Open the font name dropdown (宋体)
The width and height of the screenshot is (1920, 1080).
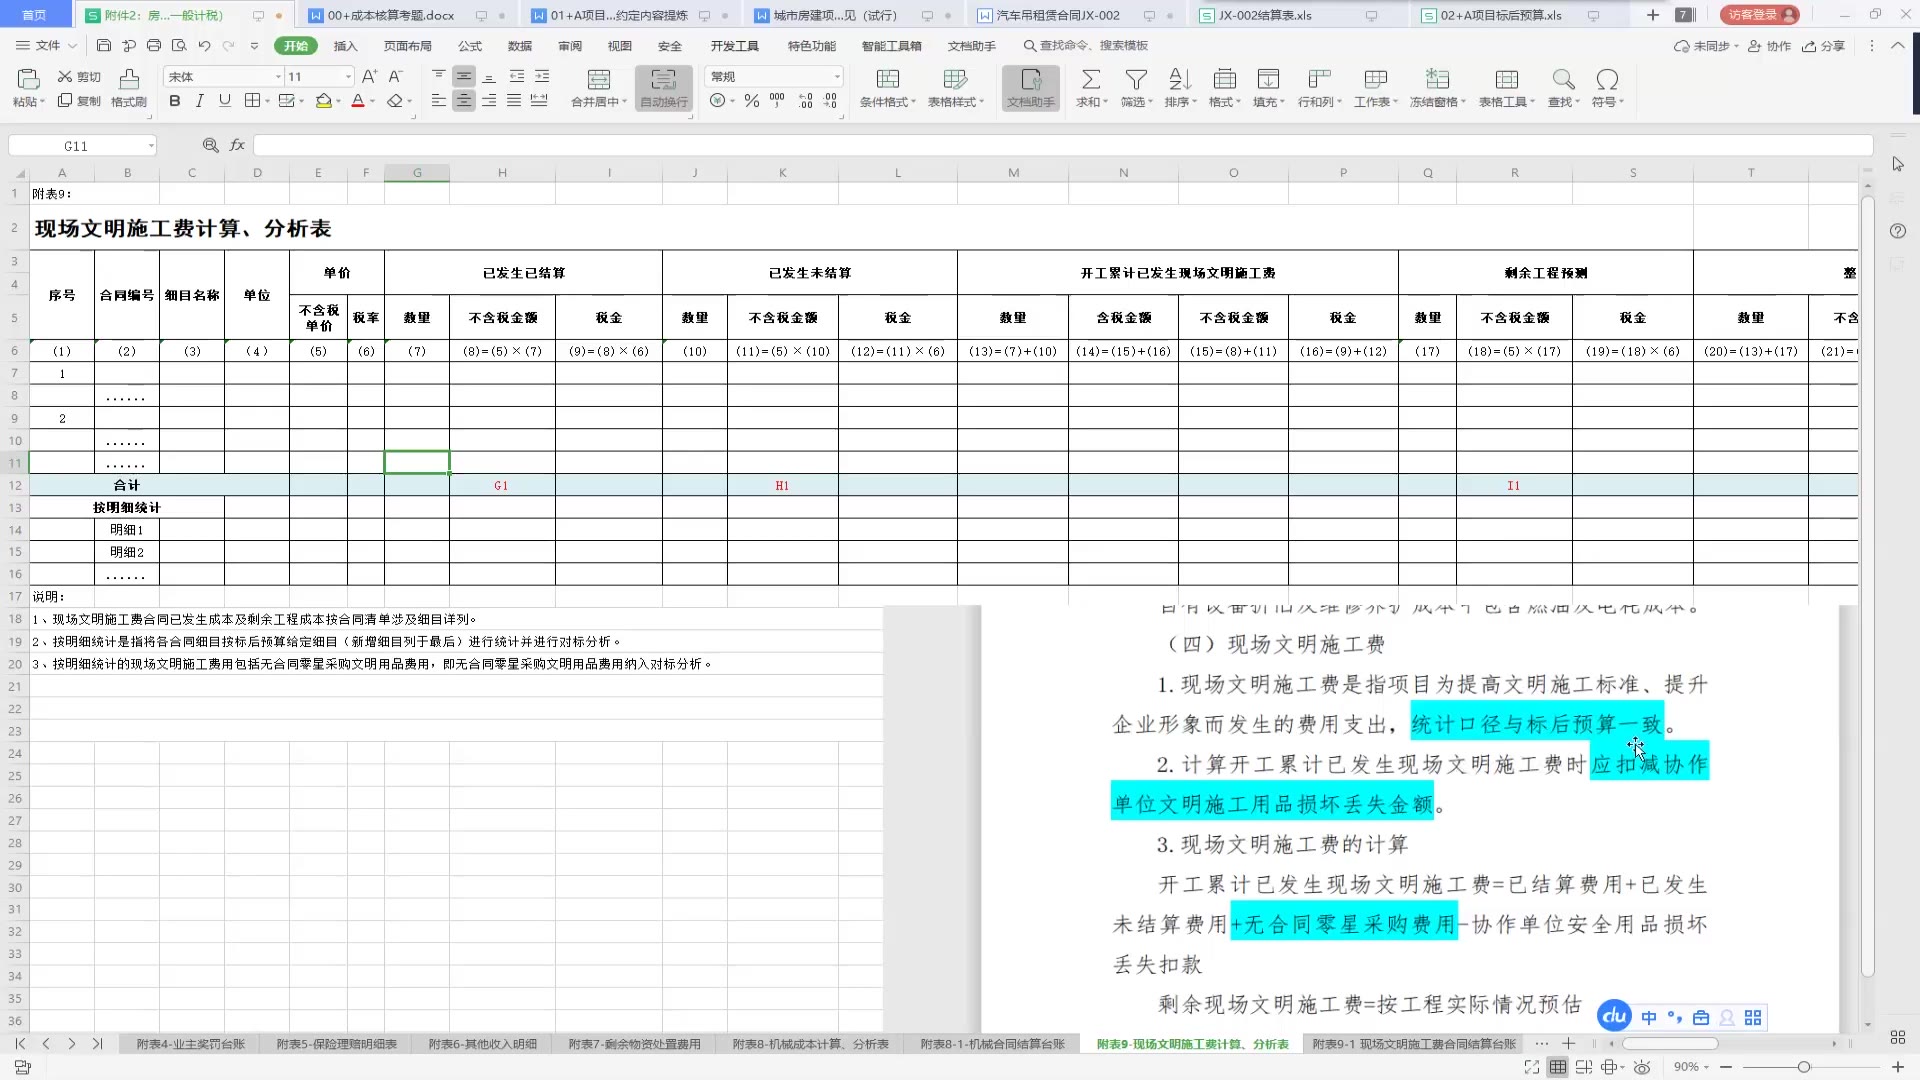tap(278, 77)
